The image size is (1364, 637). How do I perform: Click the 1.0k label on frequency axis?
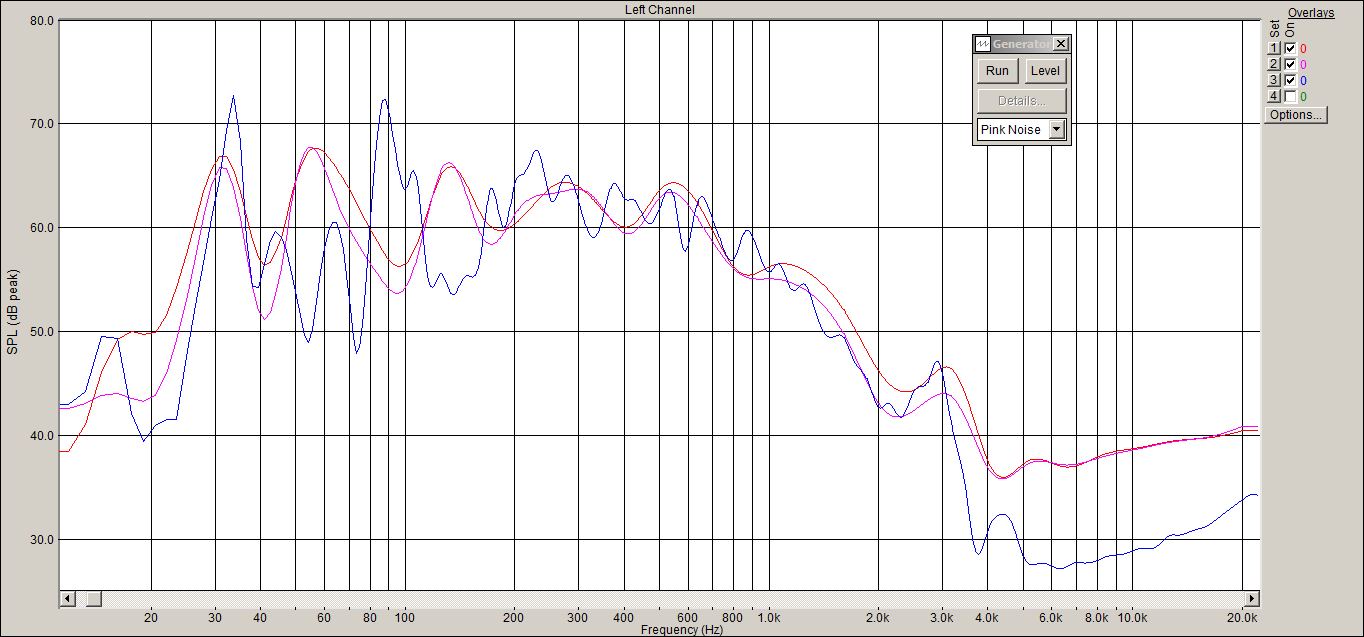(769, 618)
